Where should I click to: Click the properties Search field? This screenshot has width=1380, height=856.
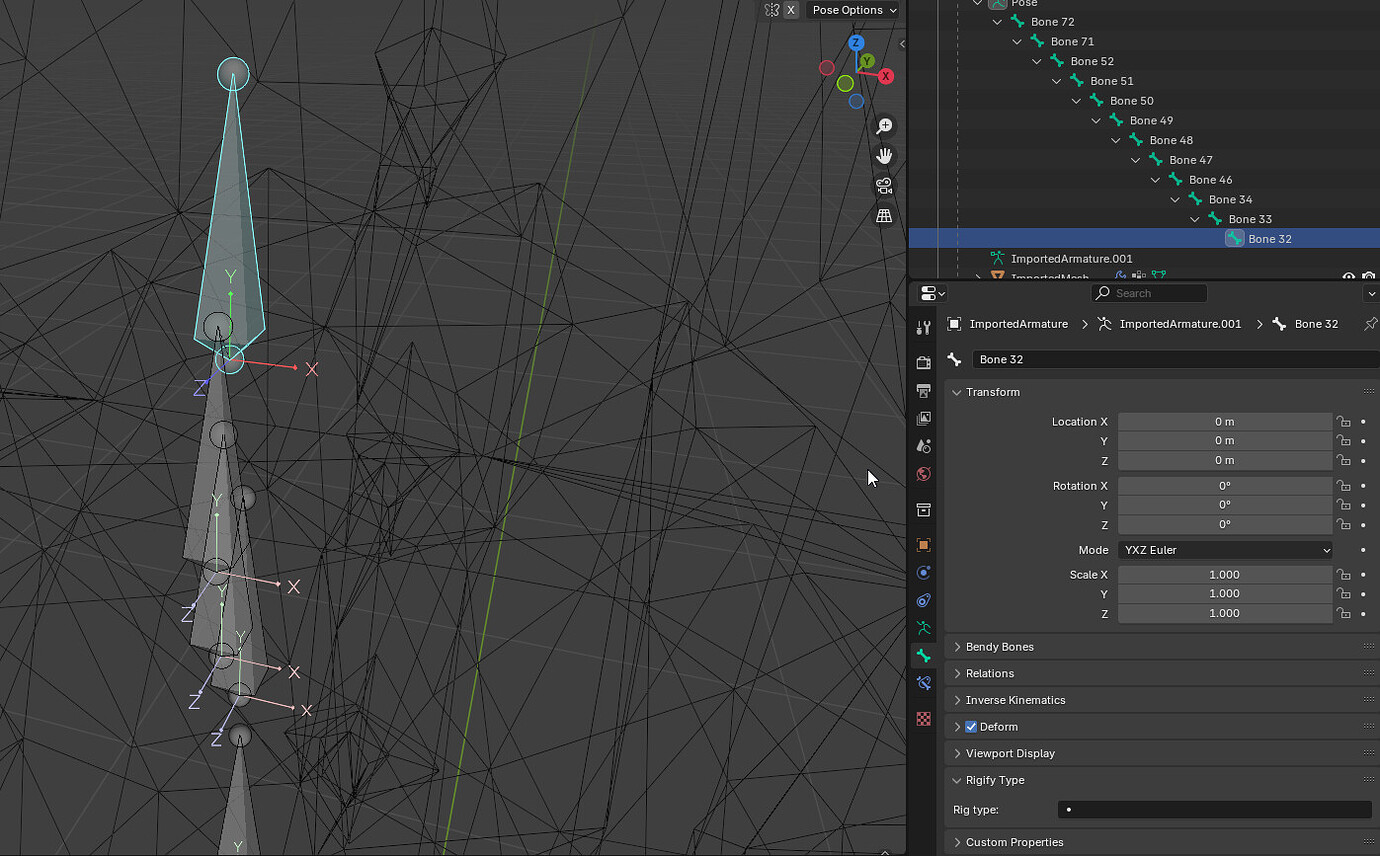coord(1149,293)
